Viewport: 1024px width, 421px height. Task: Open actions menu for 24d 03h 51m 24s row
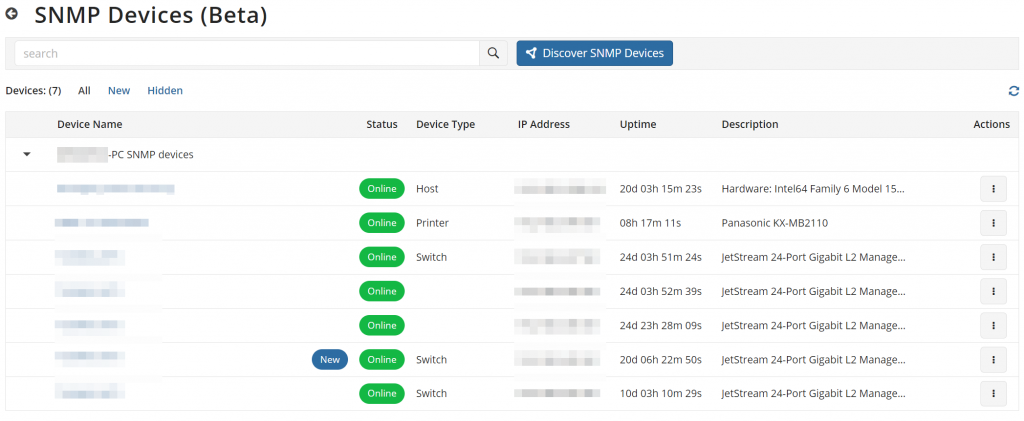click(993, 257)
